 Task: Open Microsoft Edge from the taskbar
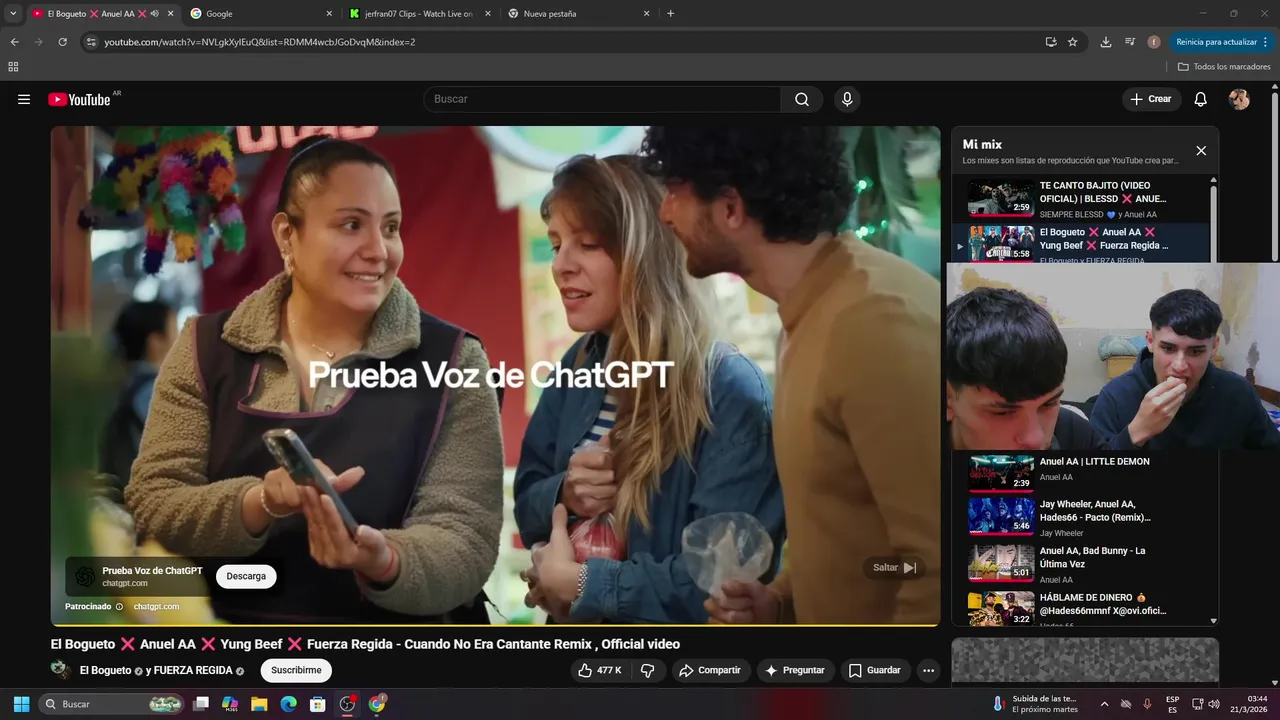coord(288,704)
